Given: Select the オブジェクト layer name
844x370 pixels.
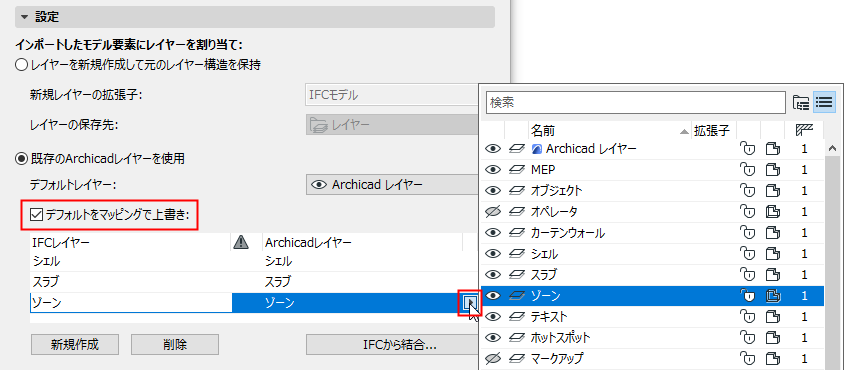Looking at the screenshot, I should tap(557, 191).
